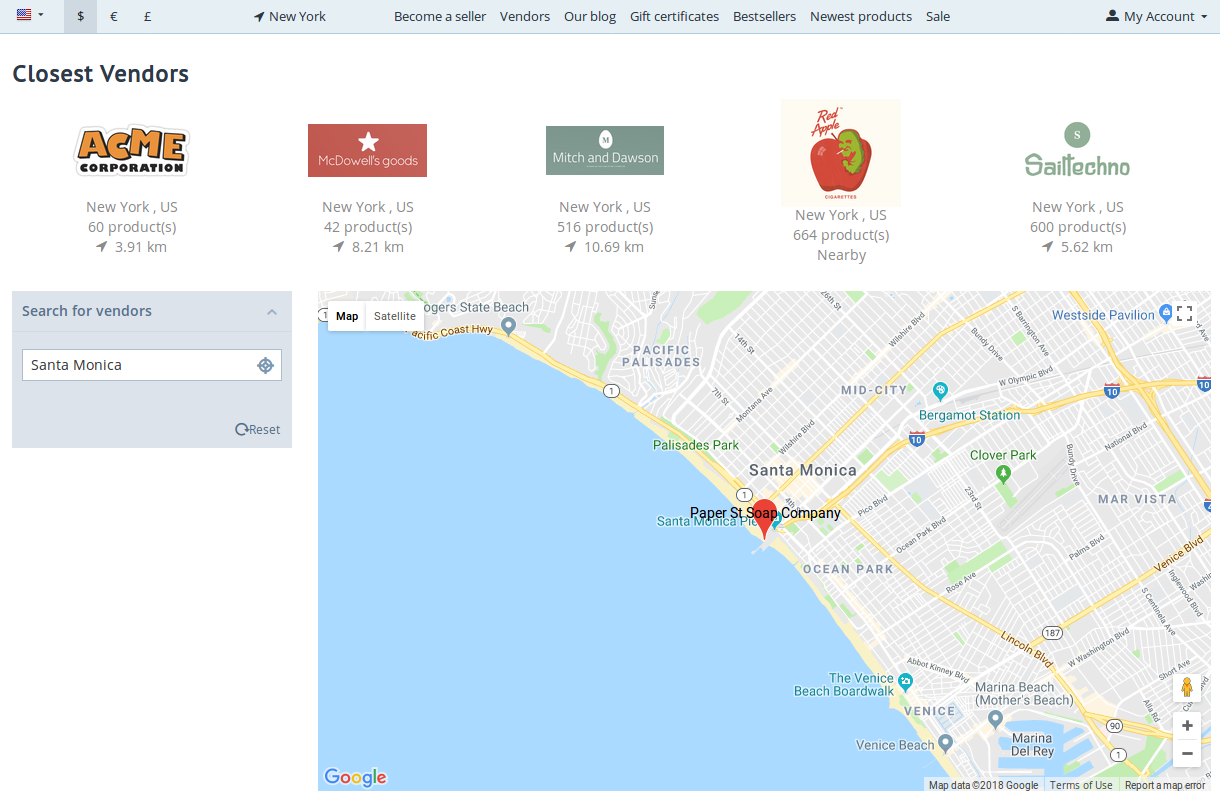Click the 8.21 km distance label
1220x800 pixels.
coord(368,247)
